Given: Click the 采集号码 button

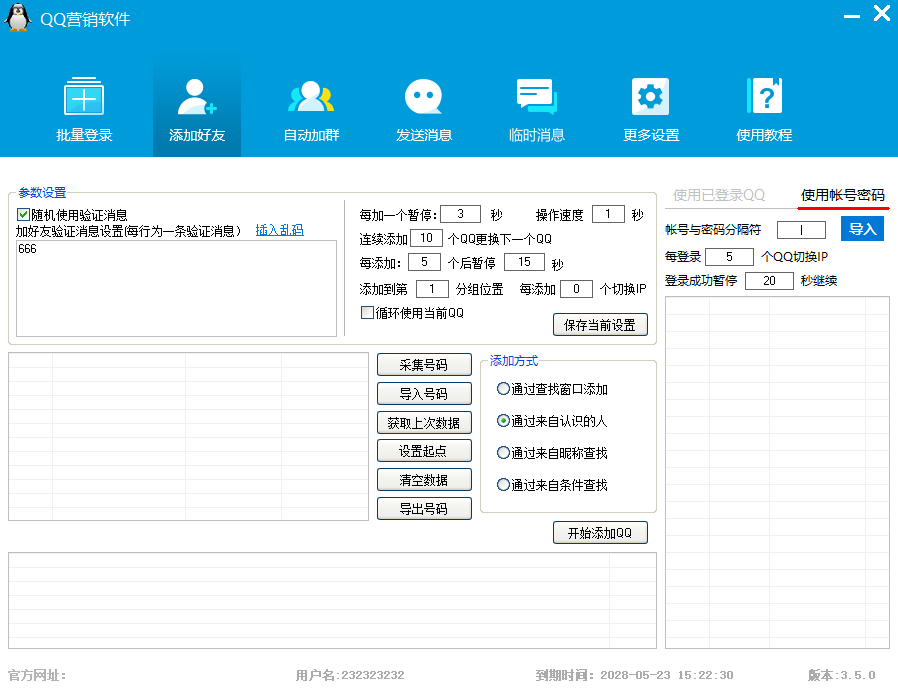Looking at the screenshot, I should (424, 365).
